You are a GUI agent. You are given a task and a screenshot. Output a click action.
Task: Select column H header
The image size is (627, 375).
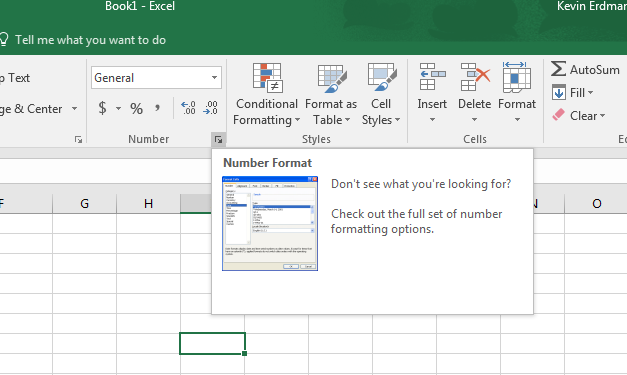(148, 204)
